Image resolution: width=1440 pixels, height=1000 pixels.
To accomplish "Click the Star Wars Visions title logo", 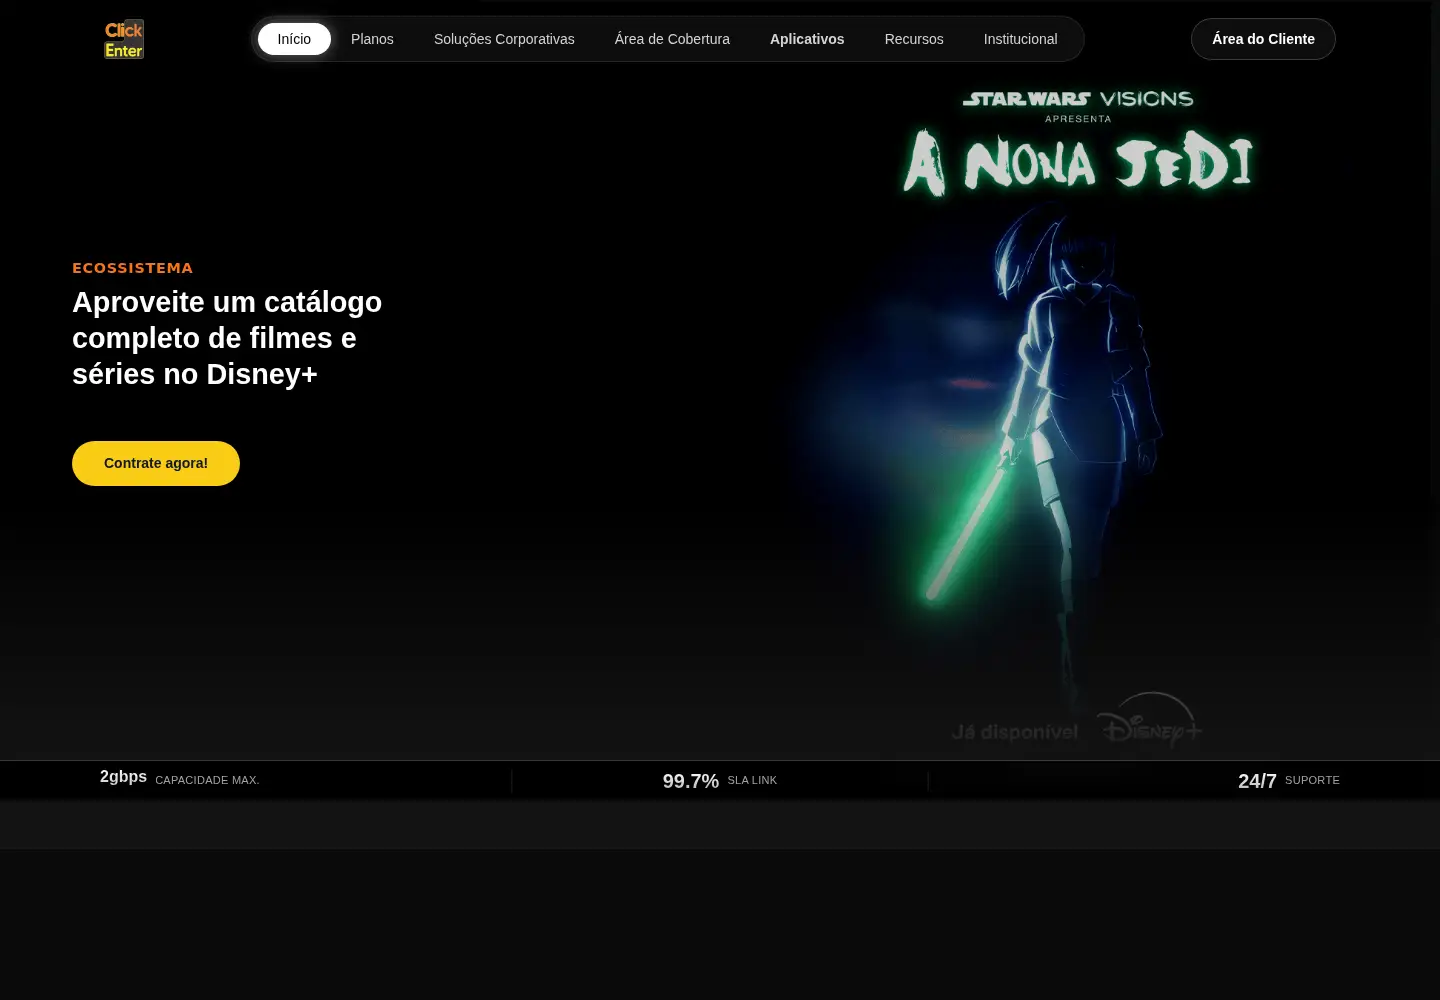I will pos(1078,99).
